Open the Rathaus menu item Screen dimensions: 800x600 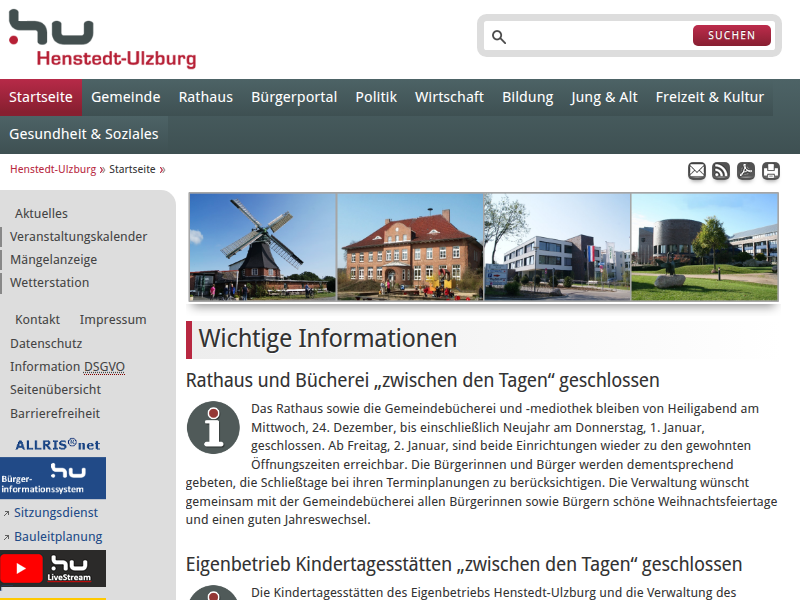coord(205,97)
